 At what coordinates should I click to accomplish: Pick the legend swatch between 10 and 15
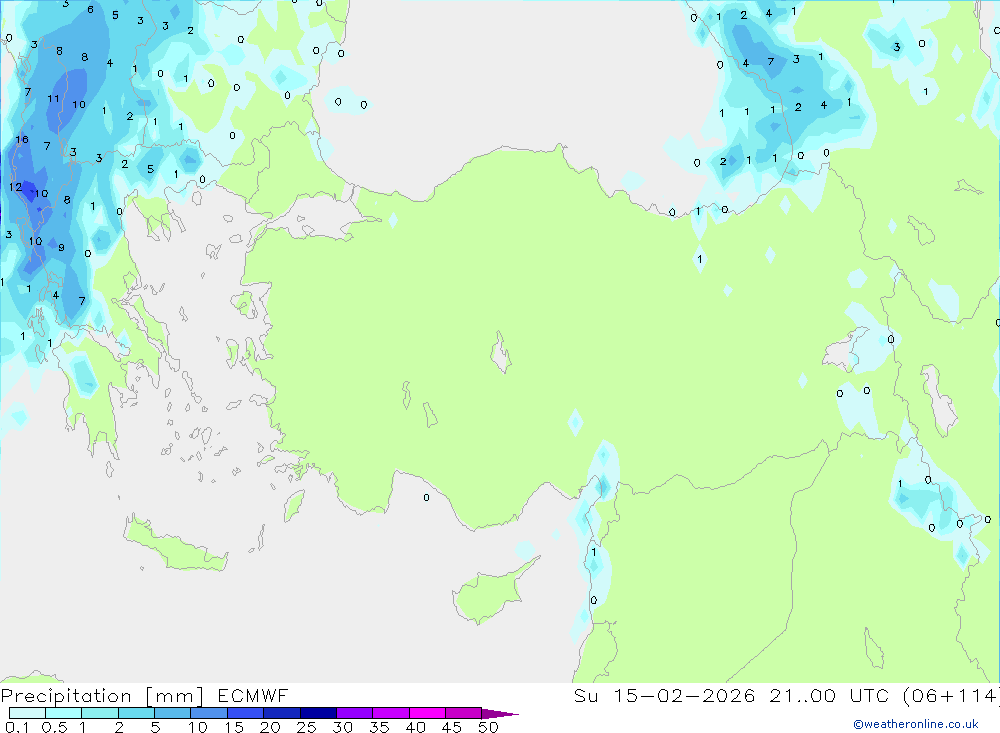(209, 713)
